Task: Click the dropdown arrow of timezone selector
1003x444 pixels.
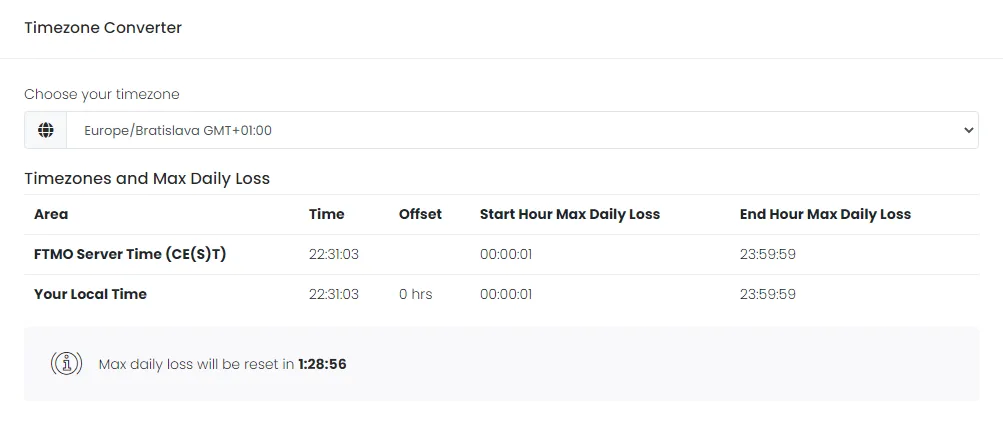Action: tap(967, 130)
